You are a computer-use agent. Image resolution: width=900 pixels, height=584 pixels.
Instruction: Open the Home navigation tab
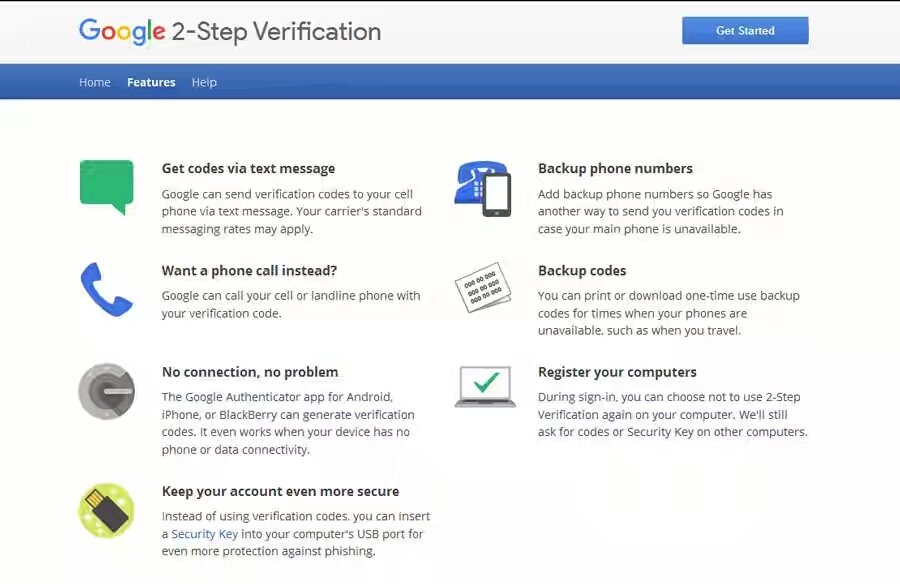pos(95,82)
